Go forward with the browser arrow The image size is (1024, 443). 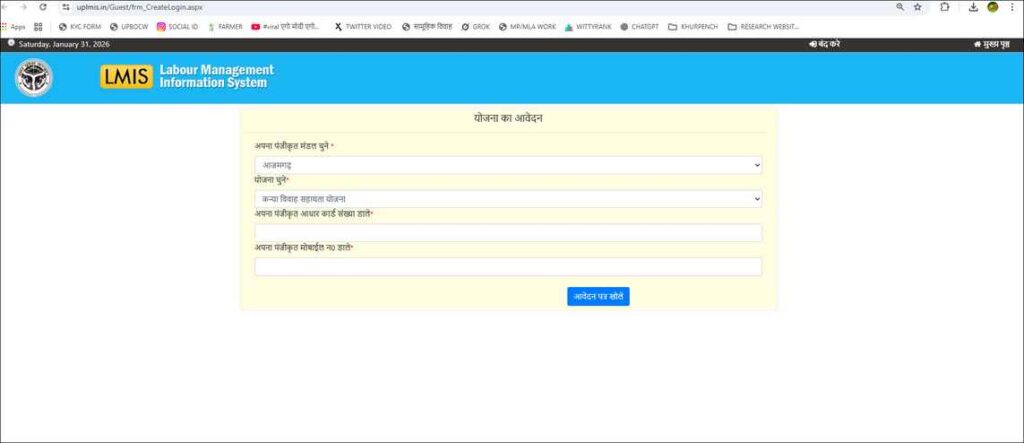24,7
